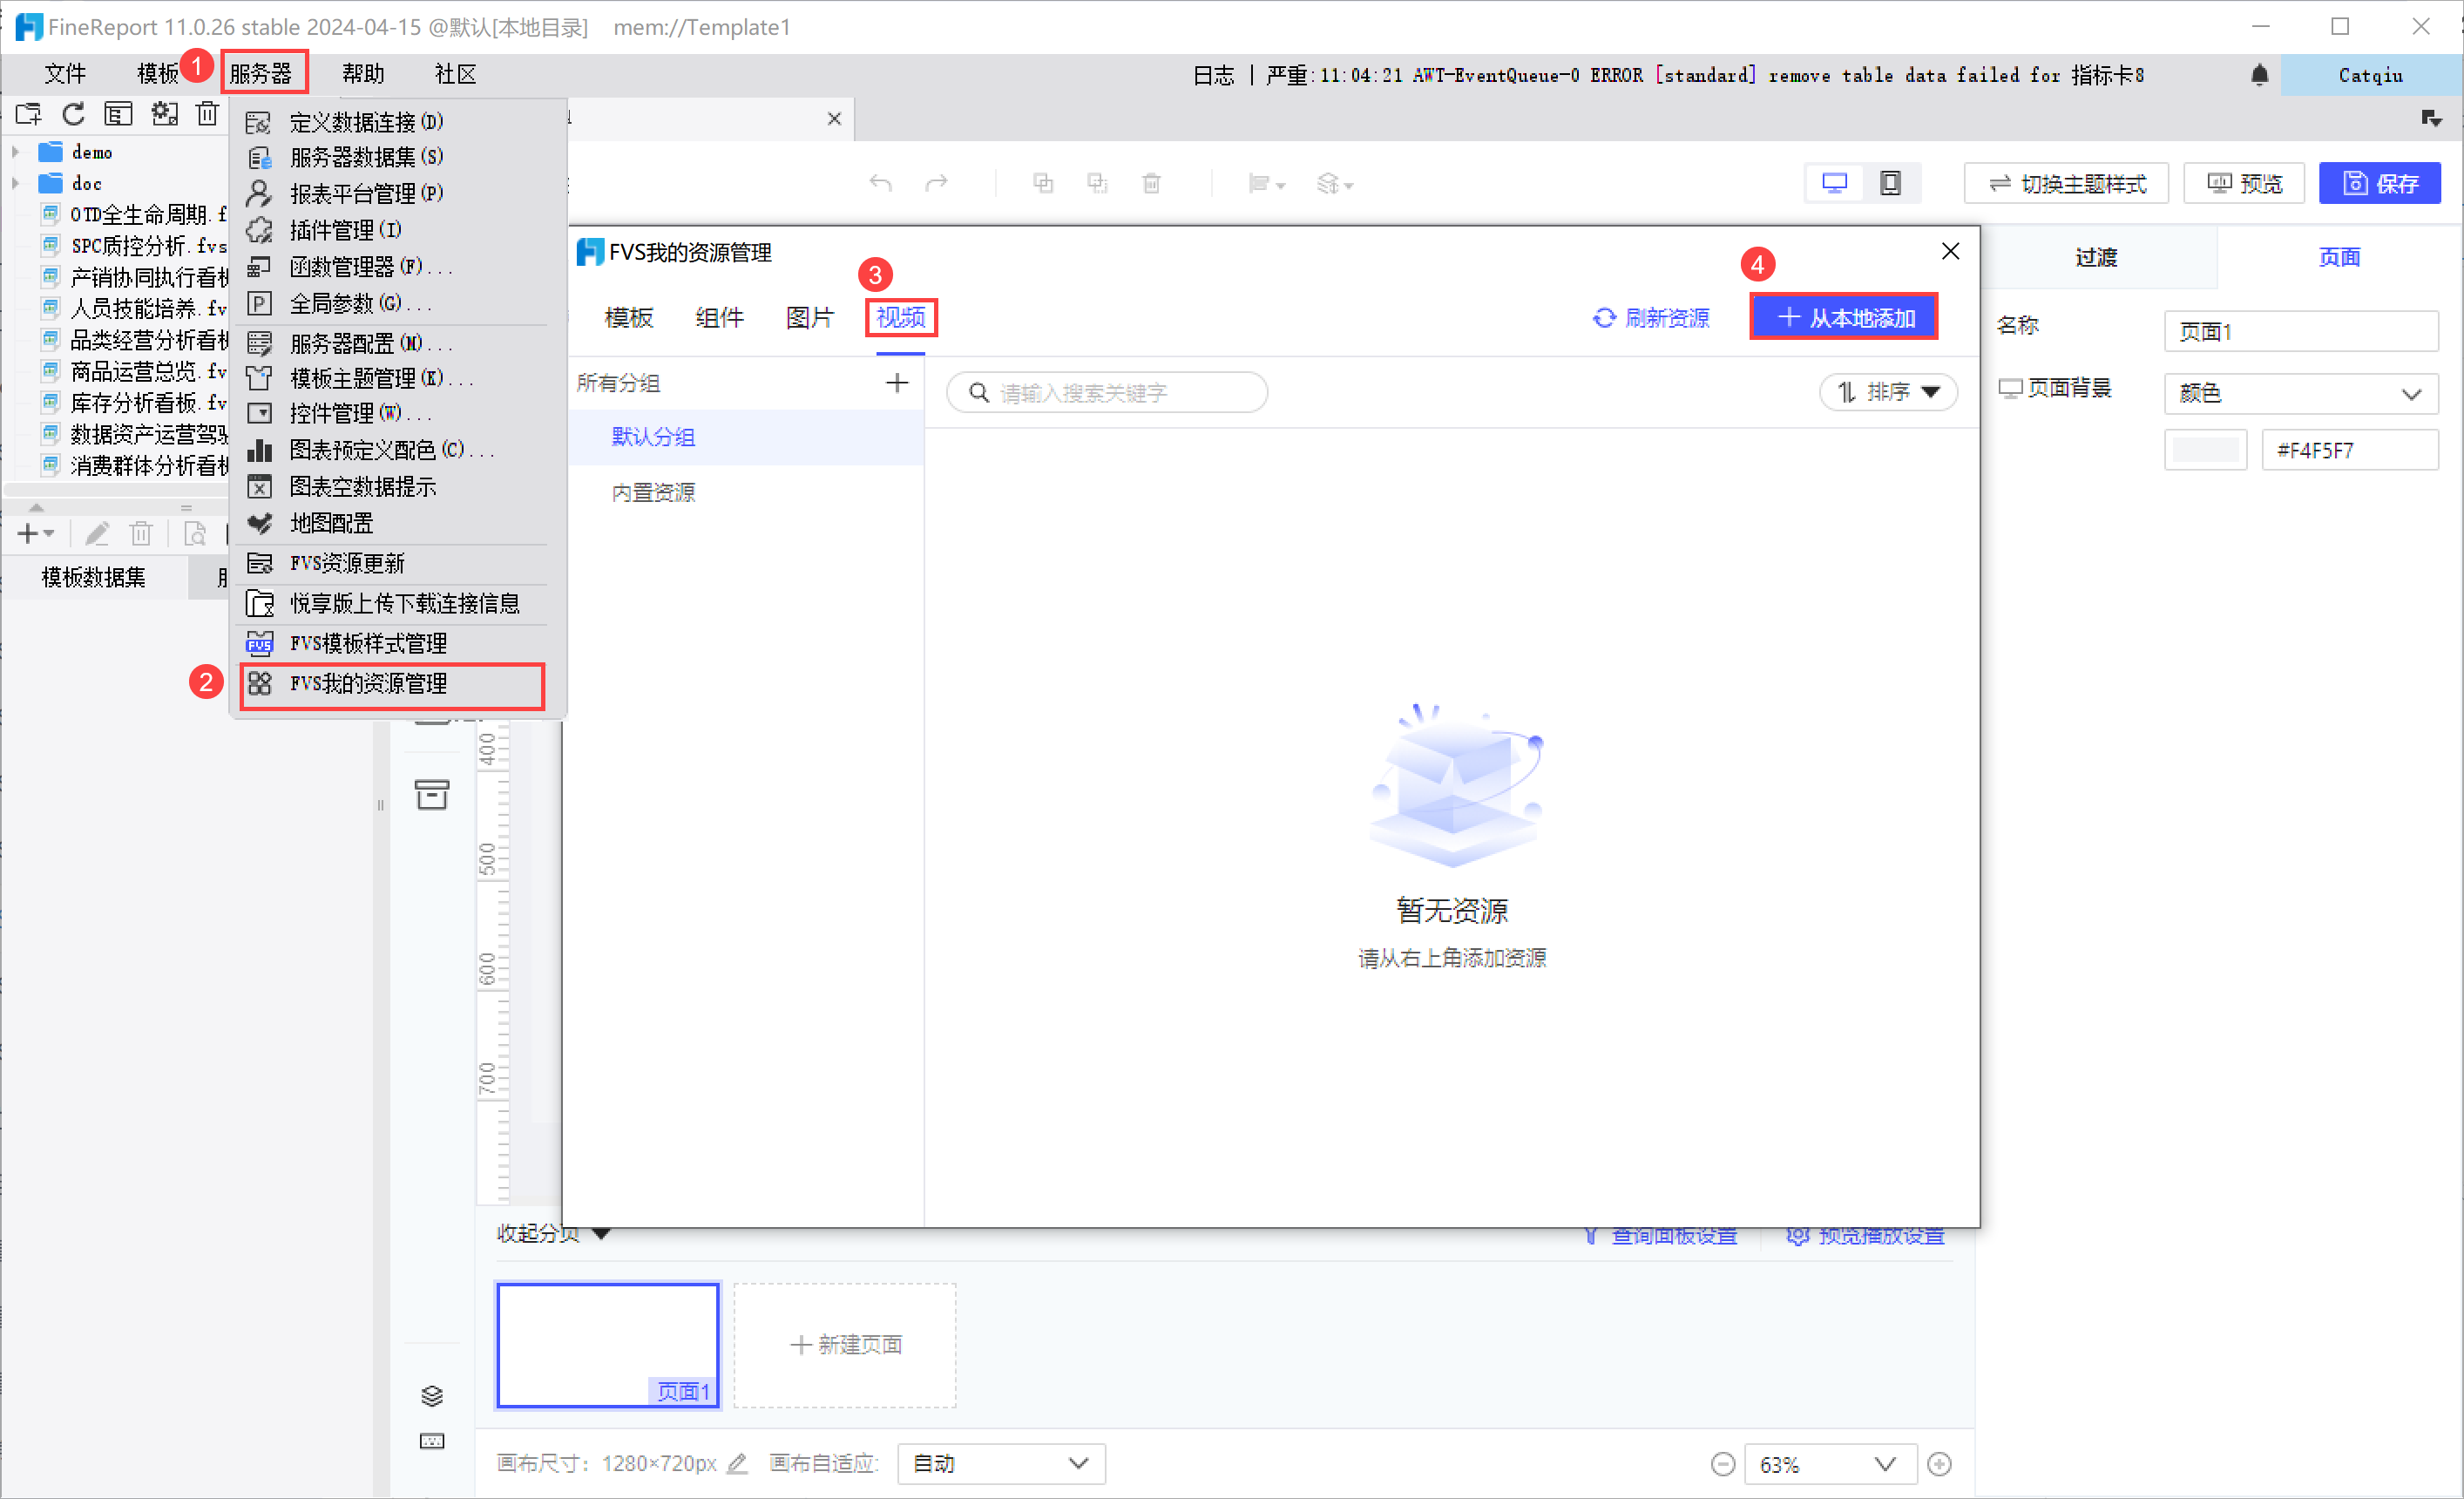This screenshot has width=2464, height=1499.
Task: Click the zoom-in plus circle icon
Action: 1939,1464
